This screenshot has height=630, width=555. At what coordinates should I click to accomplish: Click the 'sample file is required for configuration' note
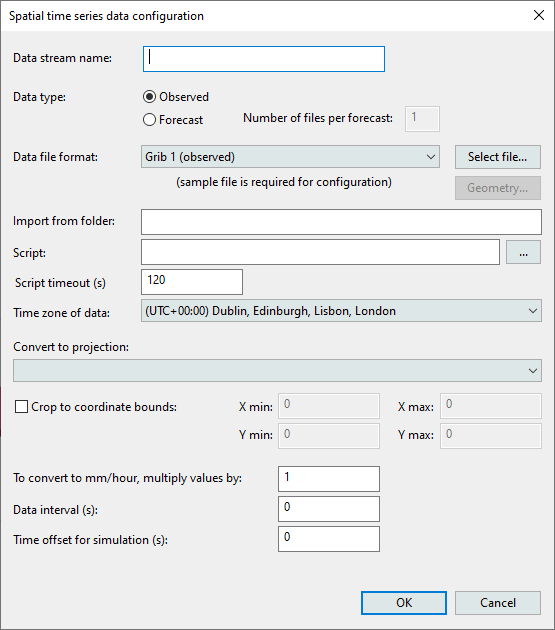click(284, 182)
